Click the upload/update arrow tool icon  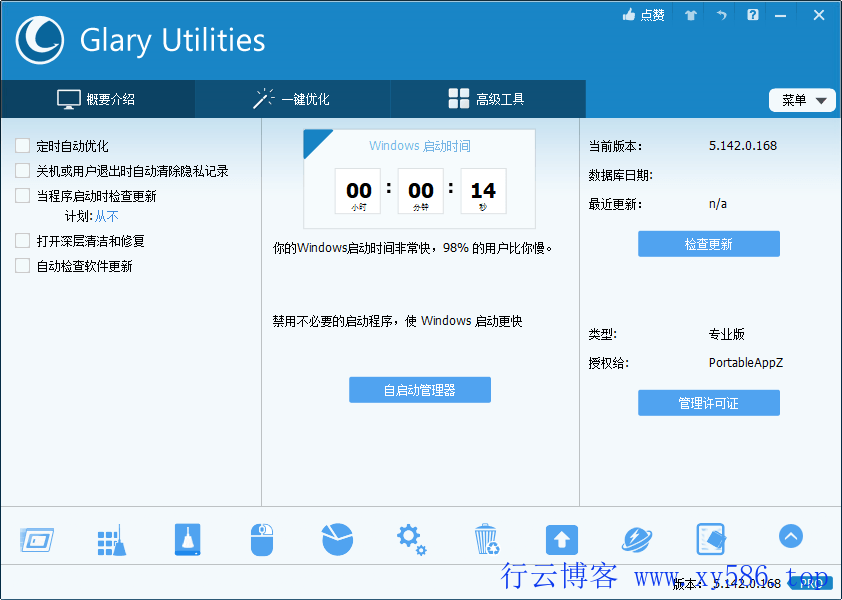561,537
